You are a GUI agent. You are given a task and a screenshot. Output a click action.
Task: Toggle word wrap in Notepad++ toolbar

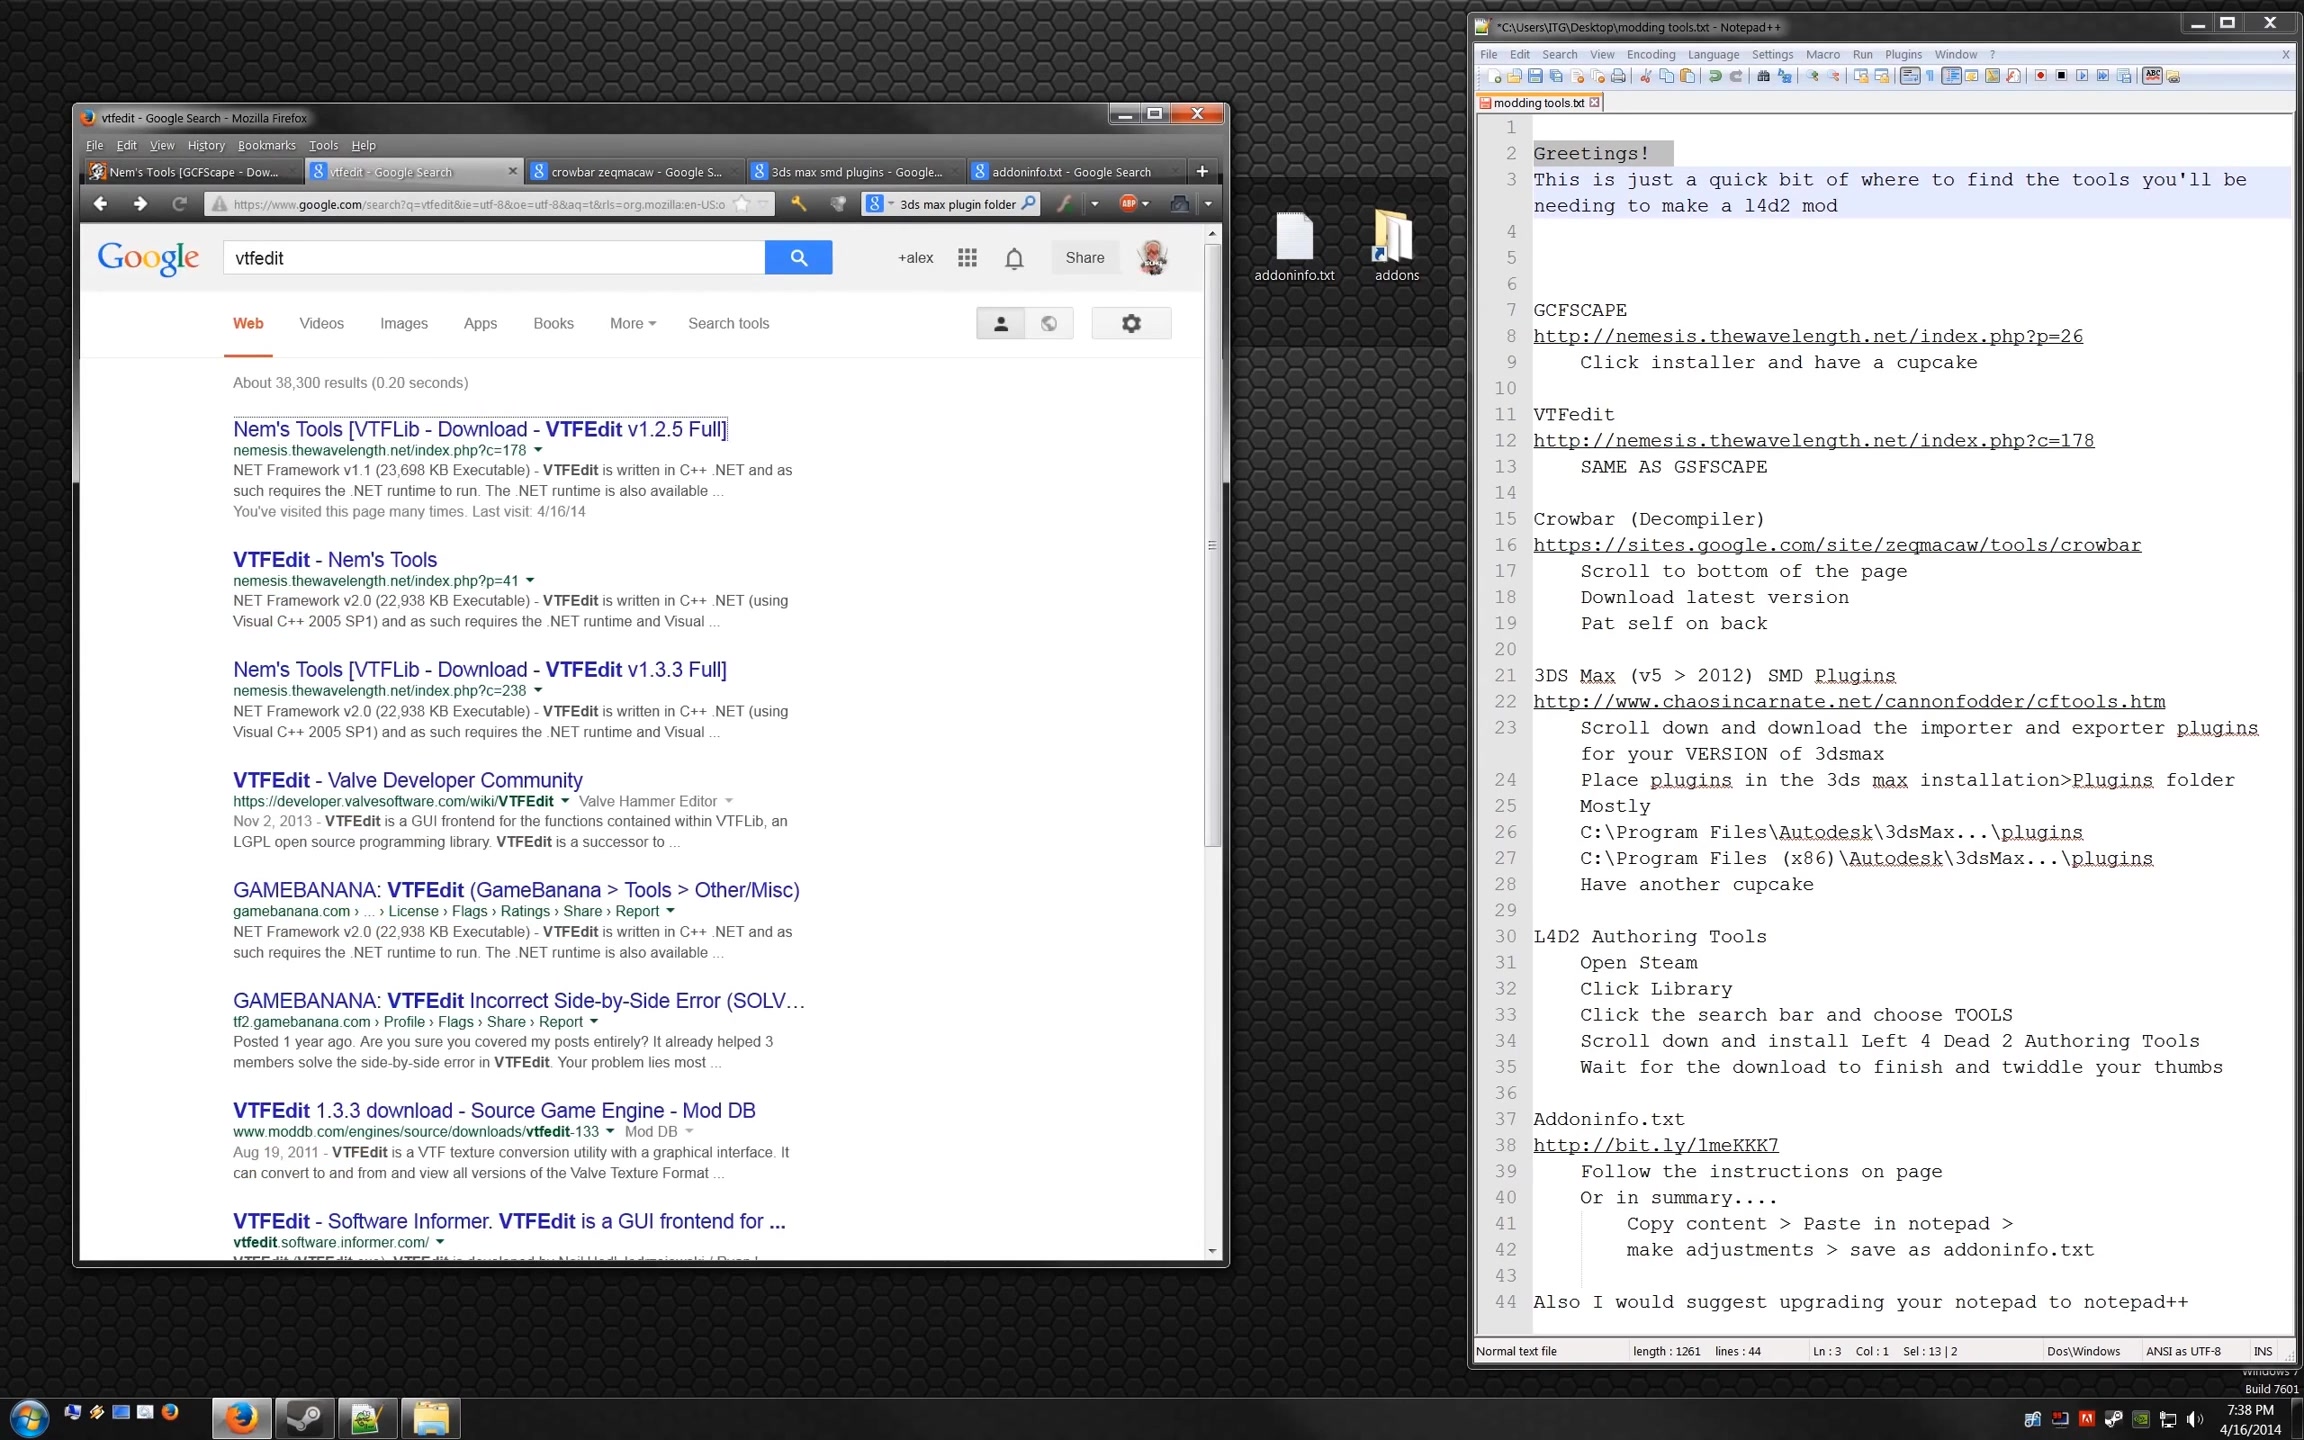[1910, 76]
